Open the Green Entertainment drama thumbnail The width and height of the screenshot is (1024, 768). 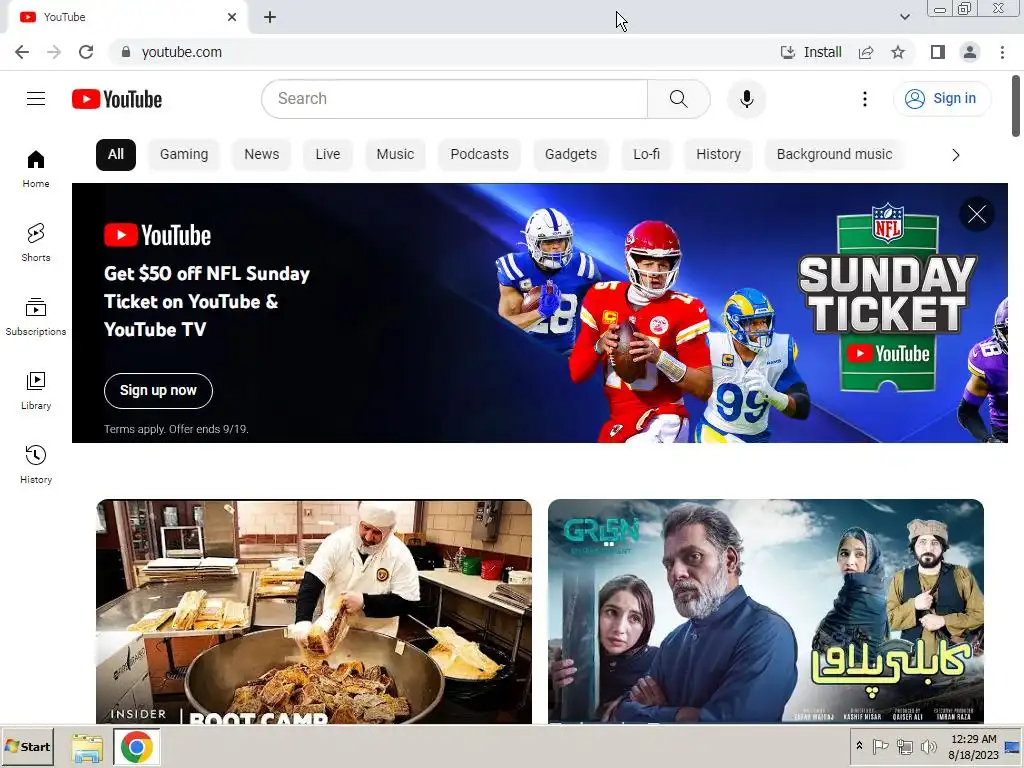point(765,611)
